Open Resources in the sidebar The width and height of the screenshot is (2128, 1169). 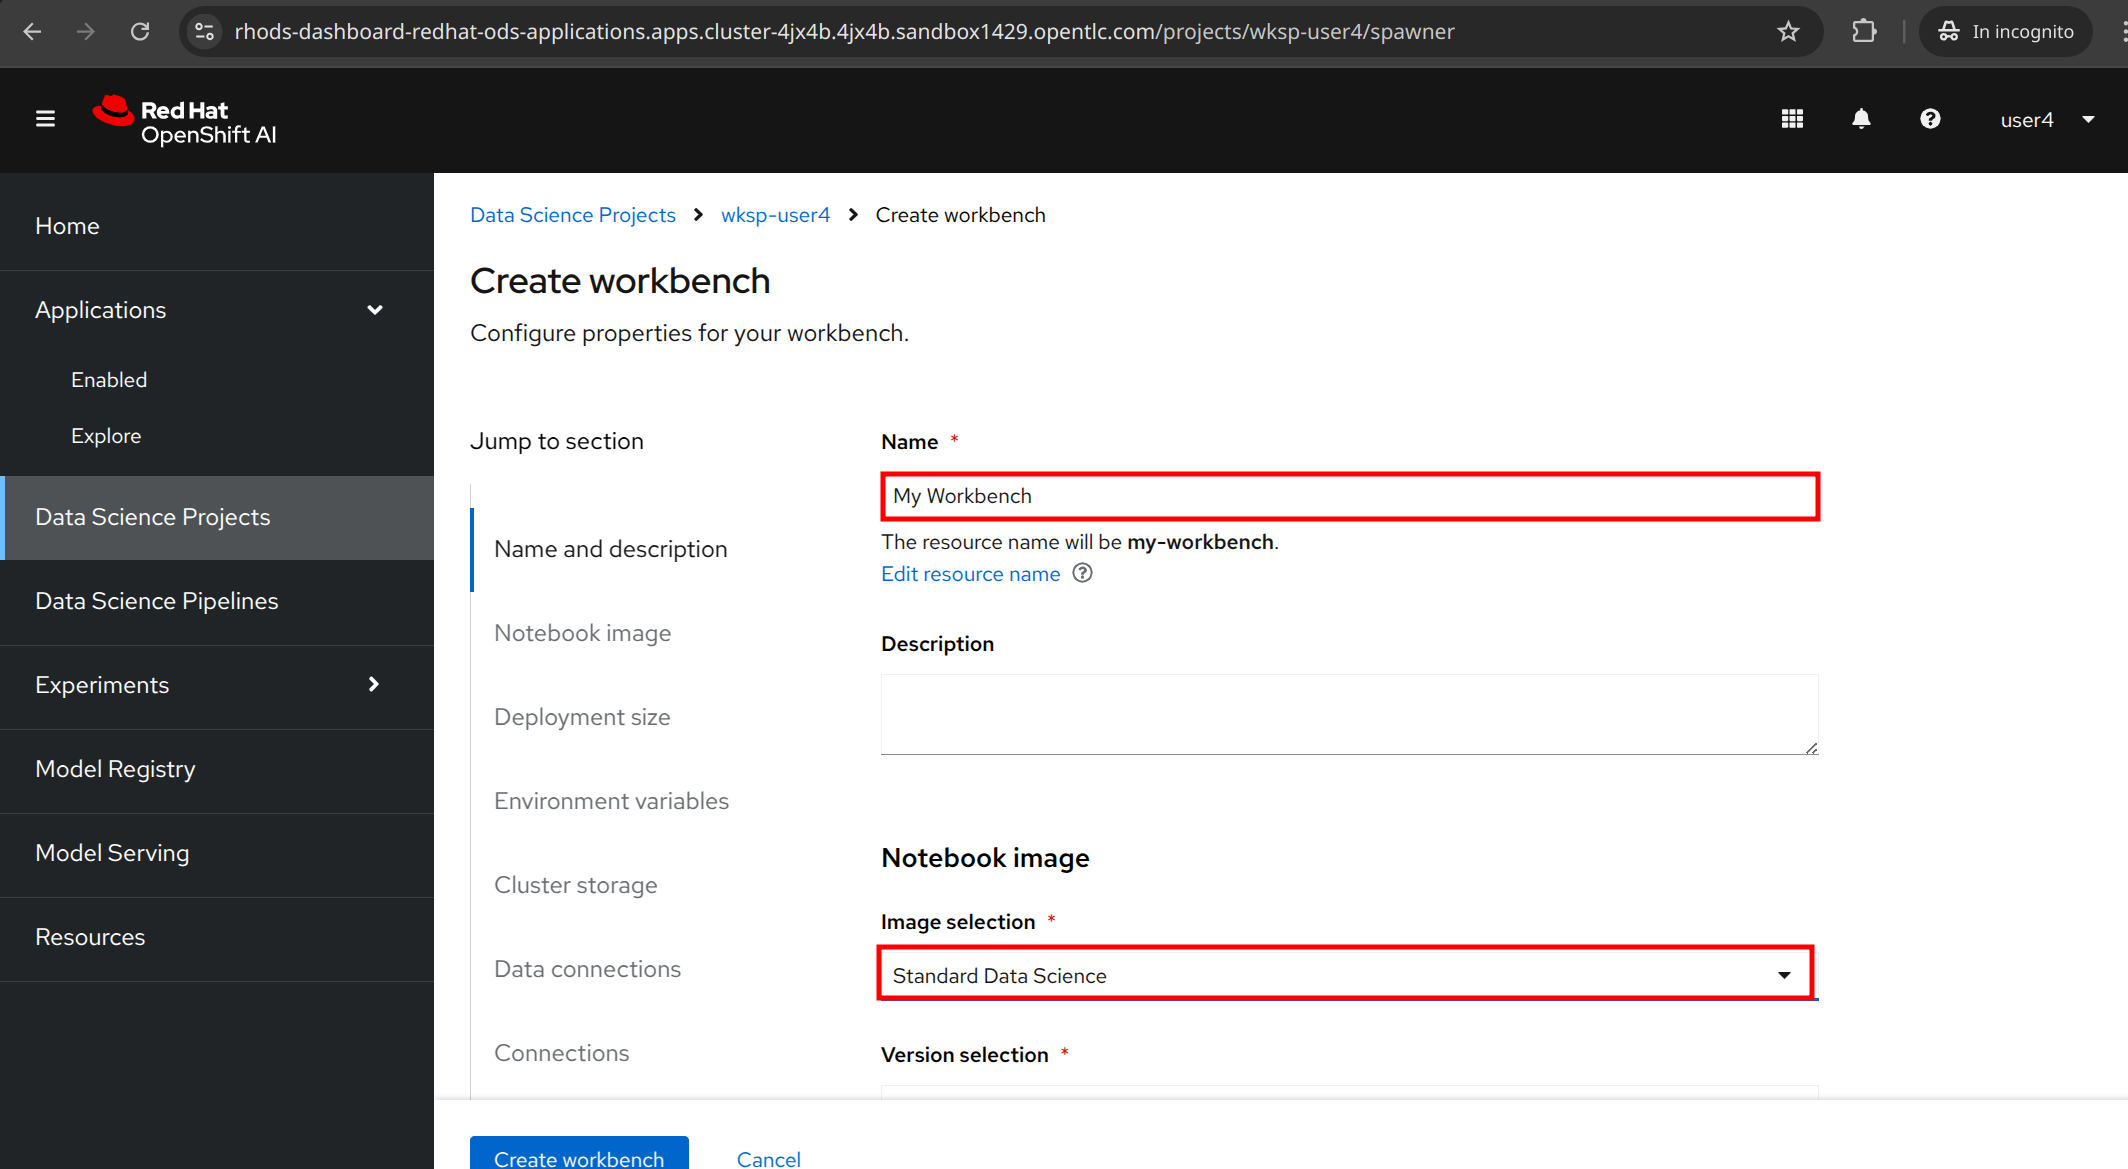pos(217,937)
